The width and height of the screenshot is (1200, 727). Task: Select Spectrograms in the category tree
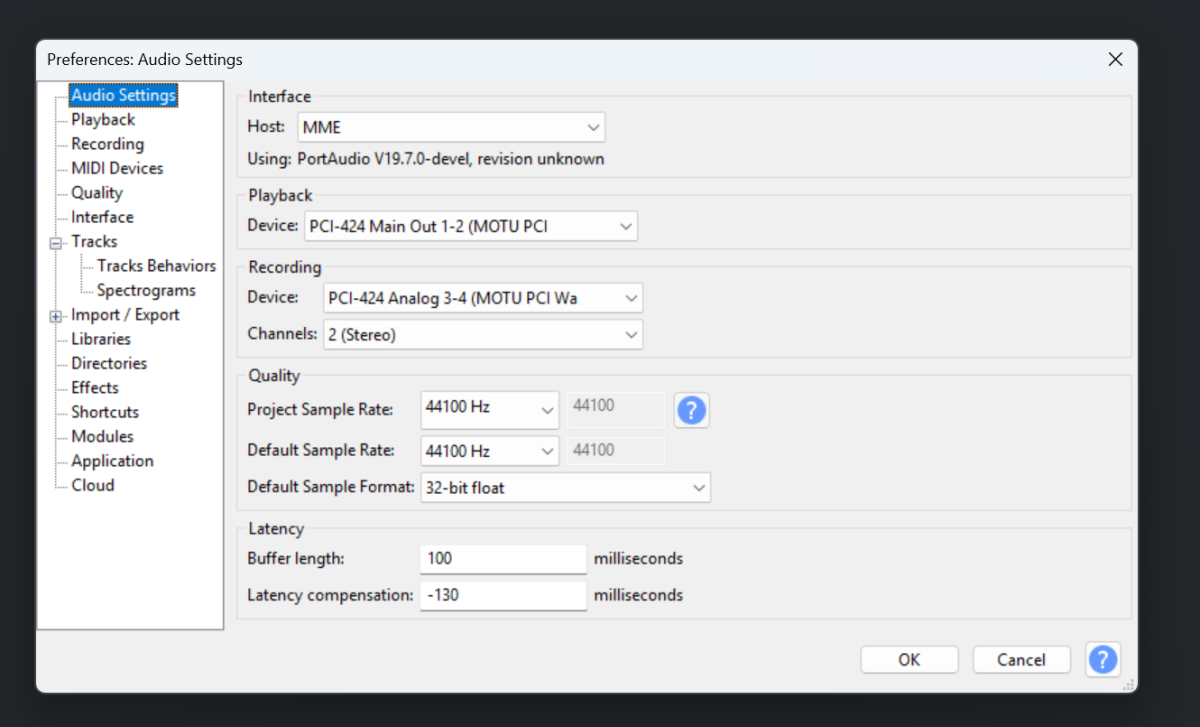click(x=146, y=290)
